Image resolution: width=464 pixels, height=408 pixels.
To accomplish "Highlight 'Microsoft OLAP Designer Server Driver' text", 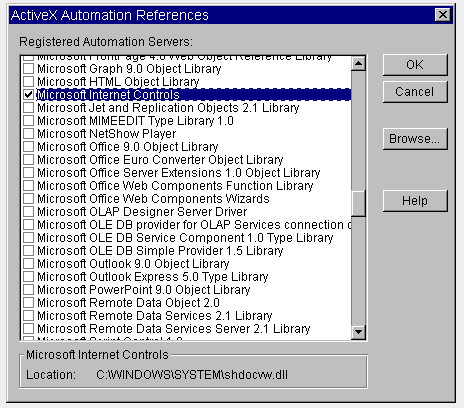I will 142,212.
